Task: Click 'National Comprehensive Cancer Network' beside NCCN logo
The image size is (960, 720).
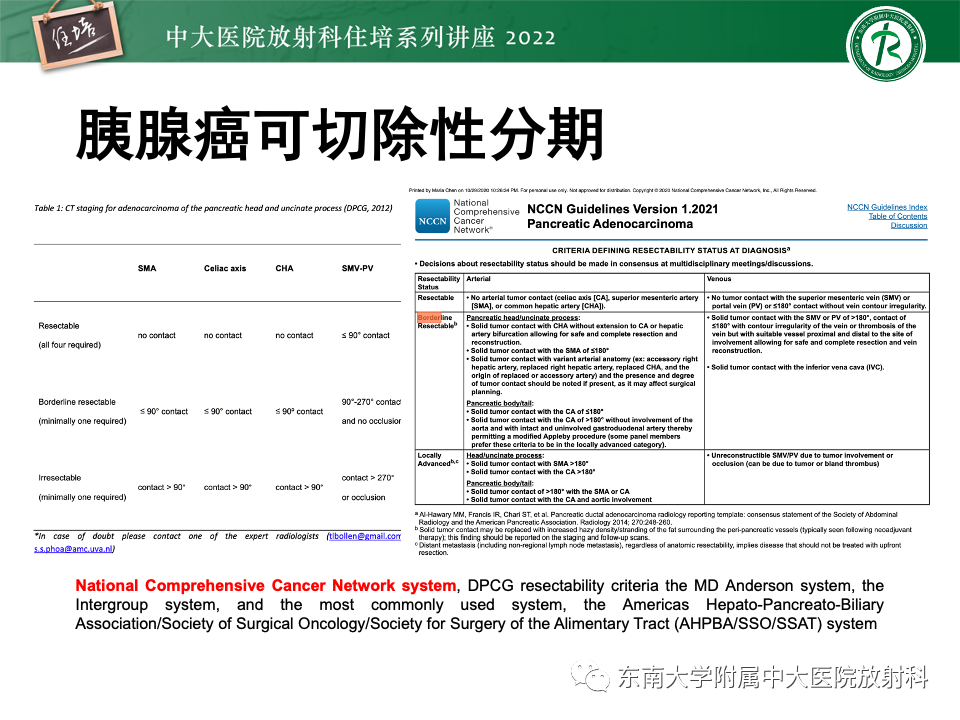Action: 486,216
